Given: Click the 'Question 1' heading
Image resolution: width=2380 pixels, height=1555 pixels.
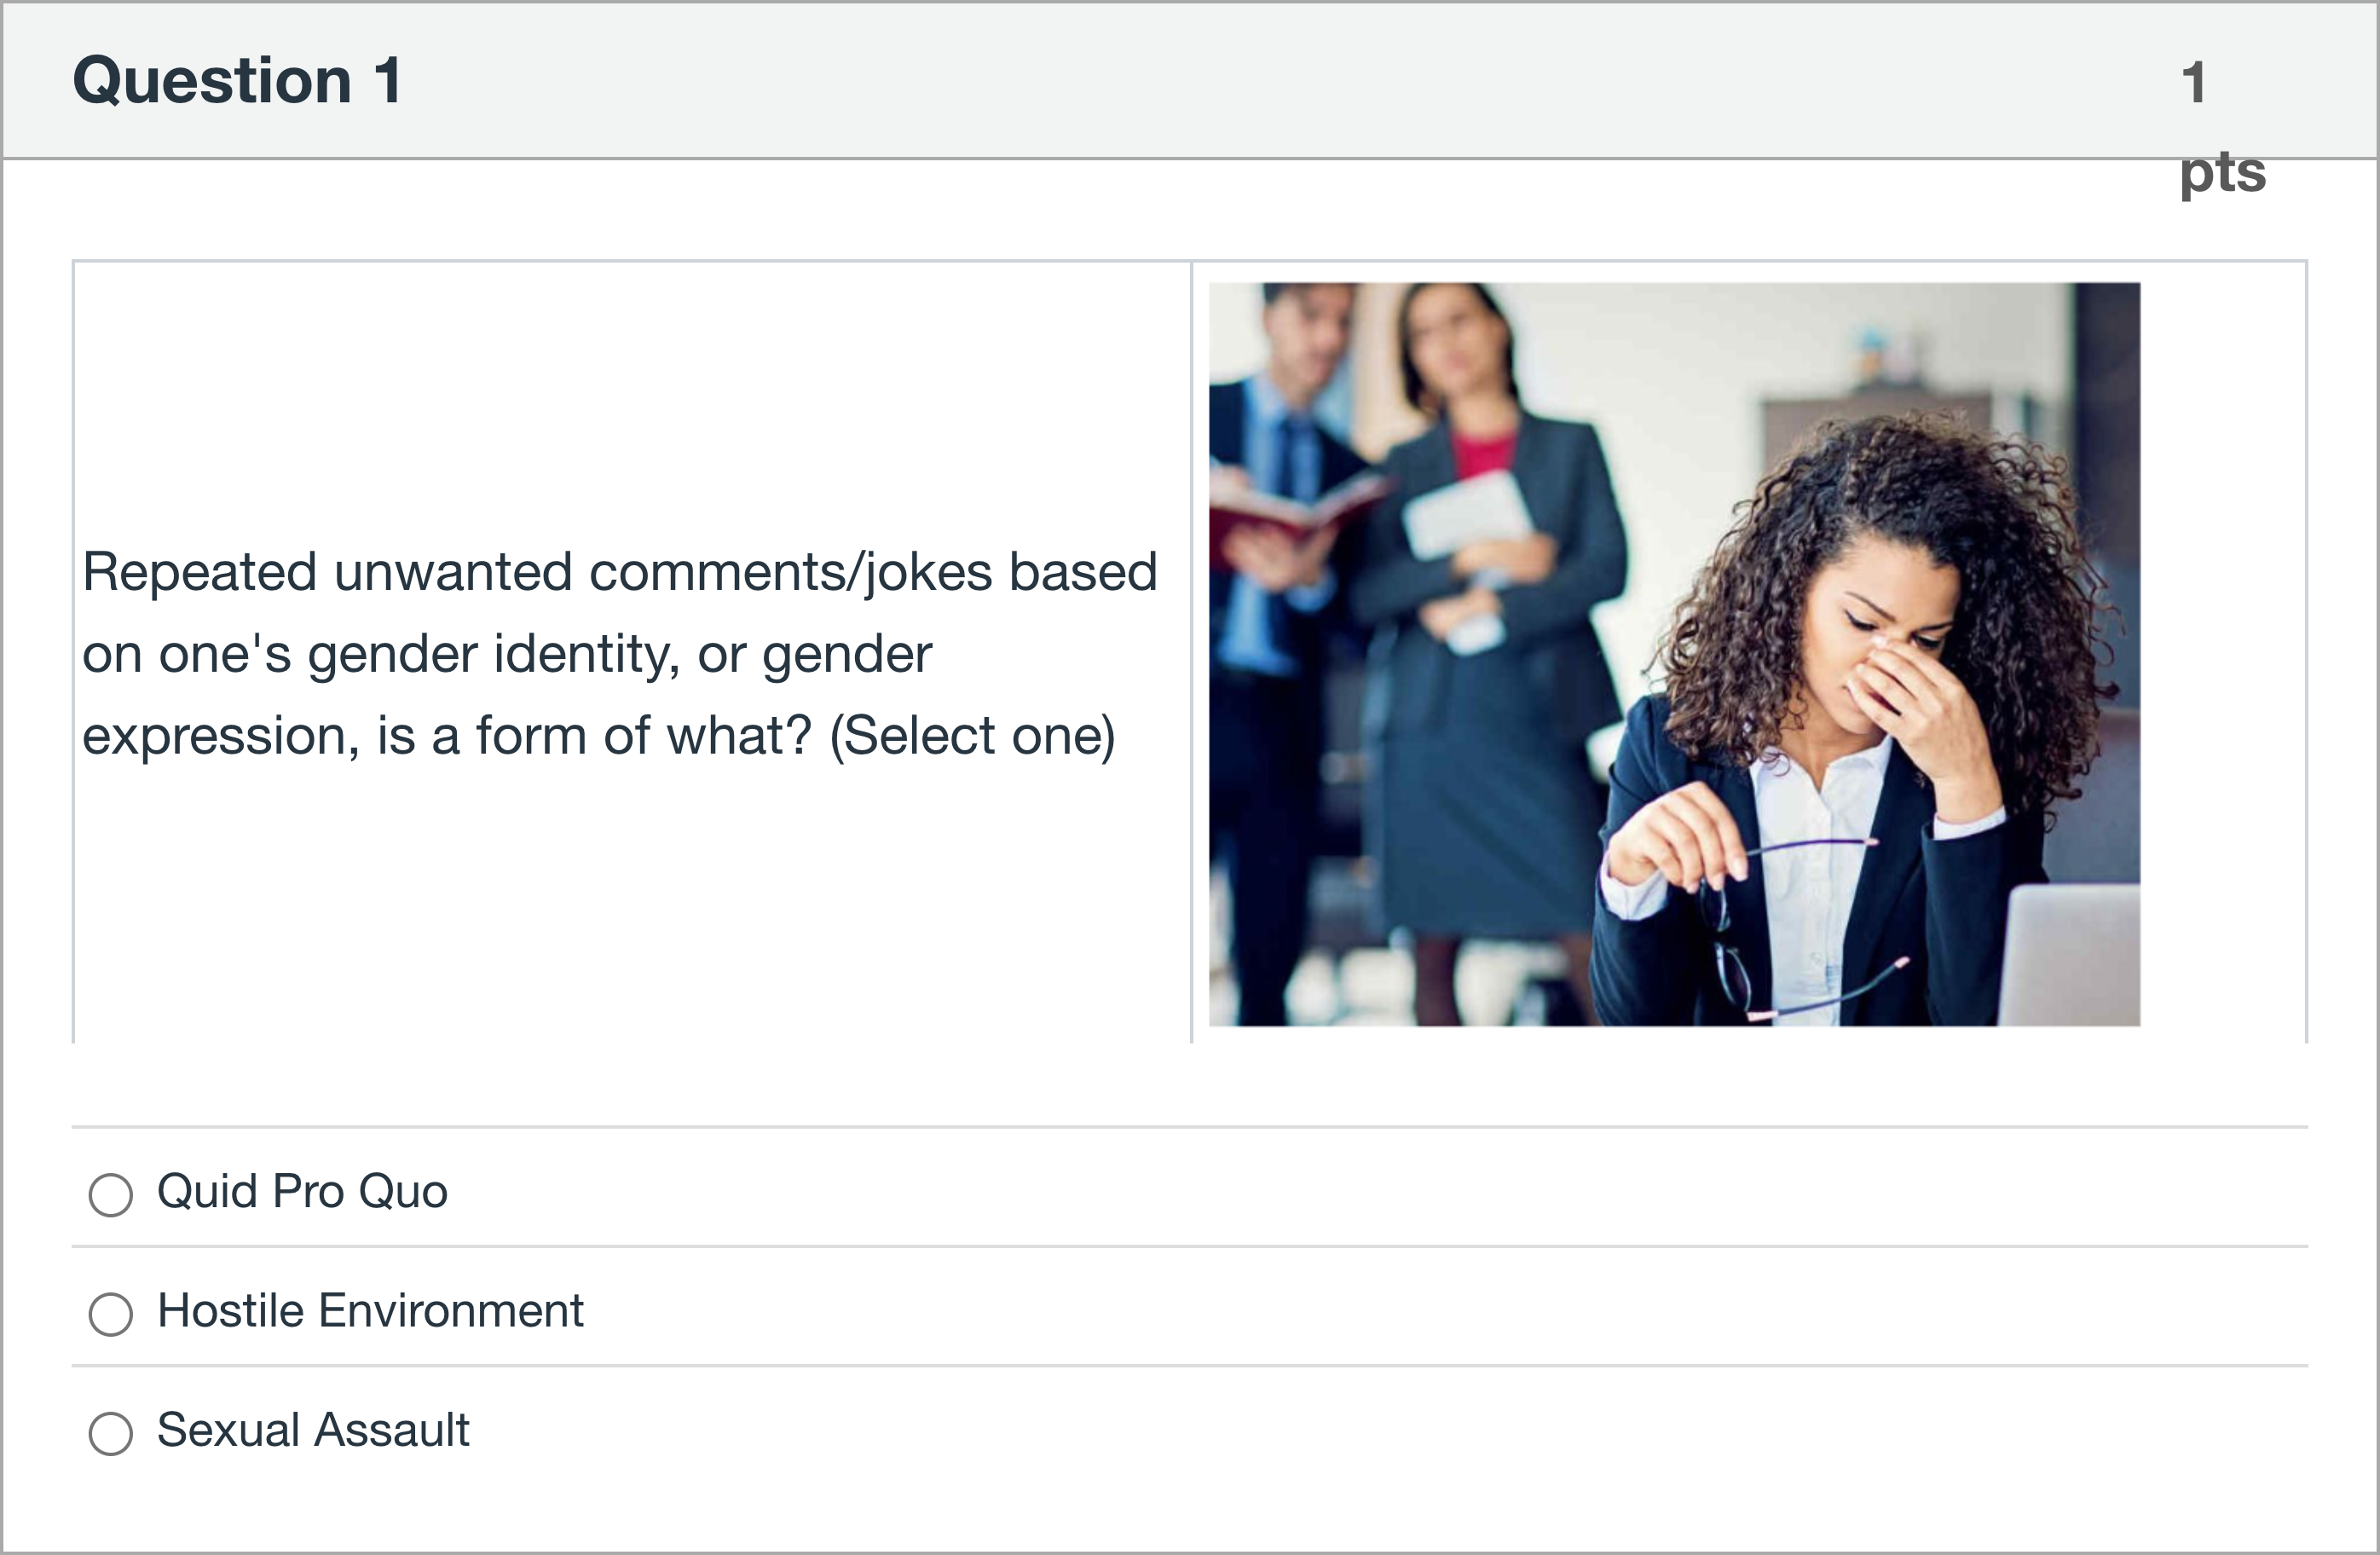Looking at the screenshot, I should (237, 80).
